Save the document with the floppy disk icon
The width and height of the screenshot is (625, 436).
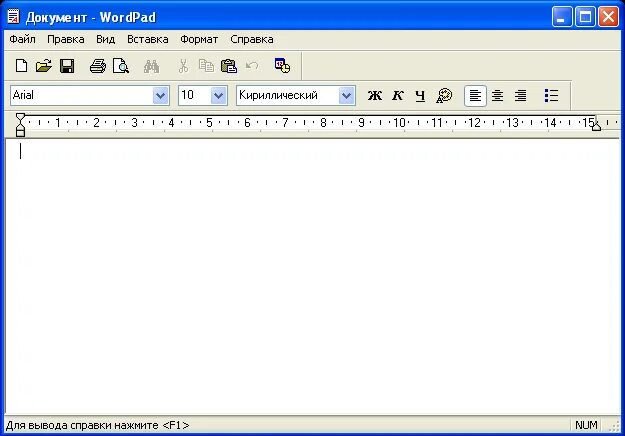point(67,66)
